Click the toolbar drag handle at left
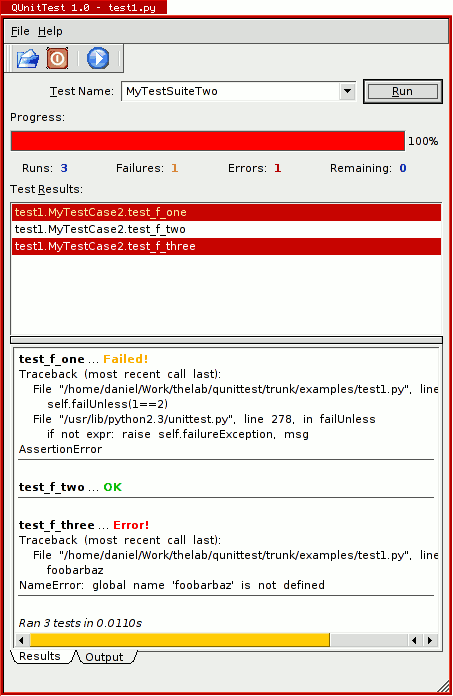Image resolution: width=453 pixels, height=696 pixels. (9, 58)
